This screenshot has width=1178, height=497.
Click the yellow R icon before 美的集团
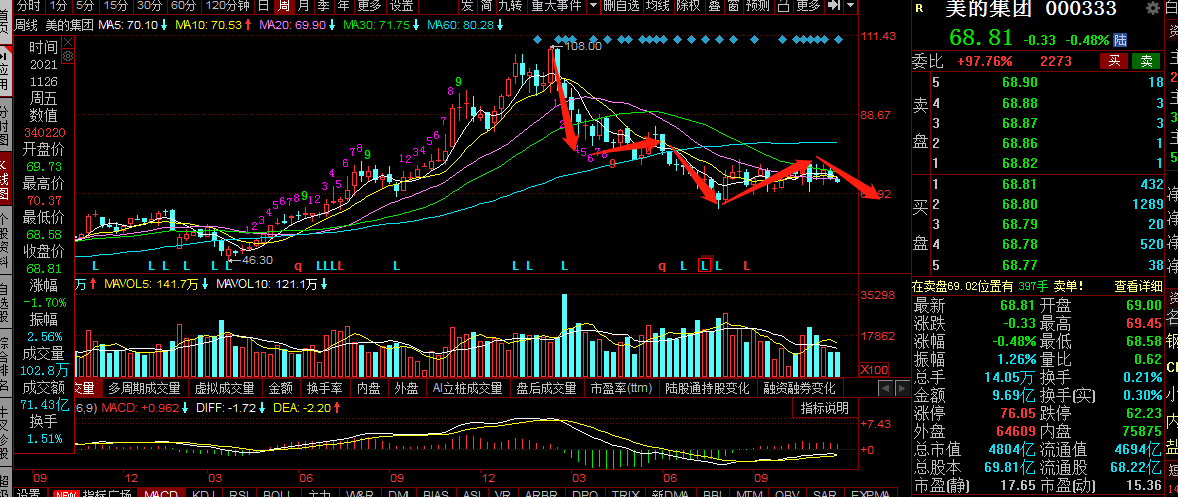click(920, 9)
